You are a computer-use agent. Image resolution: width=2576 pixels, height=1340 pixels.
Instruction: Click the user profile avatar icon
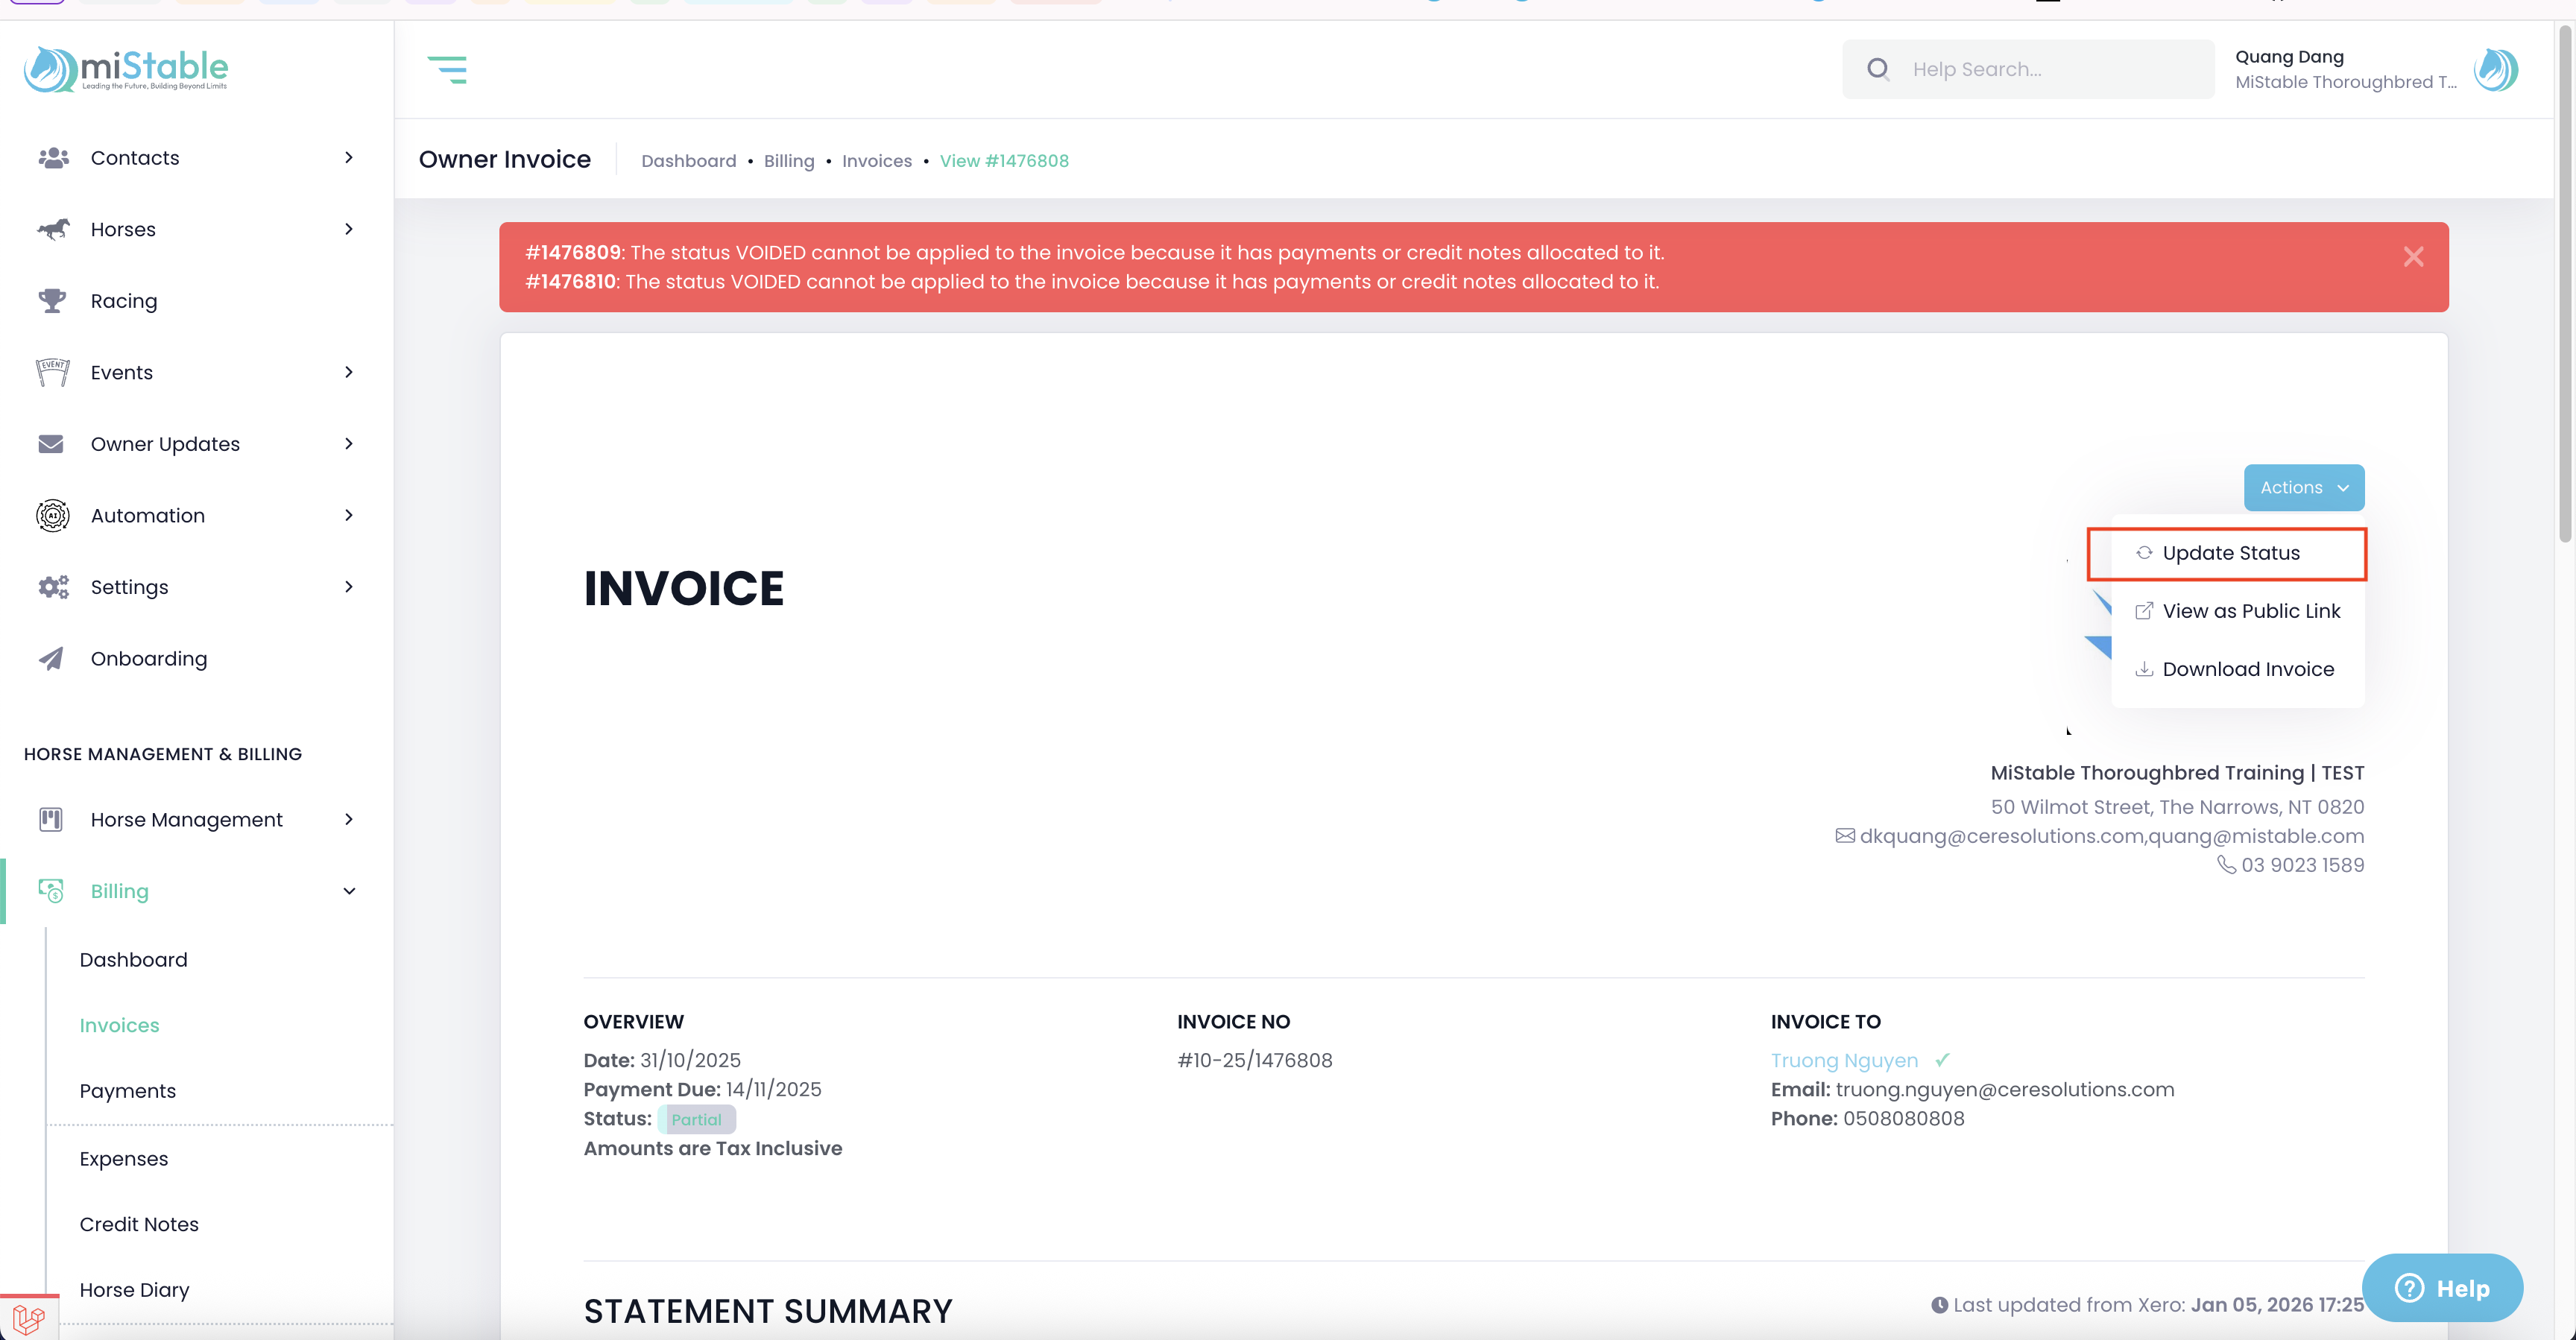coord(2496,69)
